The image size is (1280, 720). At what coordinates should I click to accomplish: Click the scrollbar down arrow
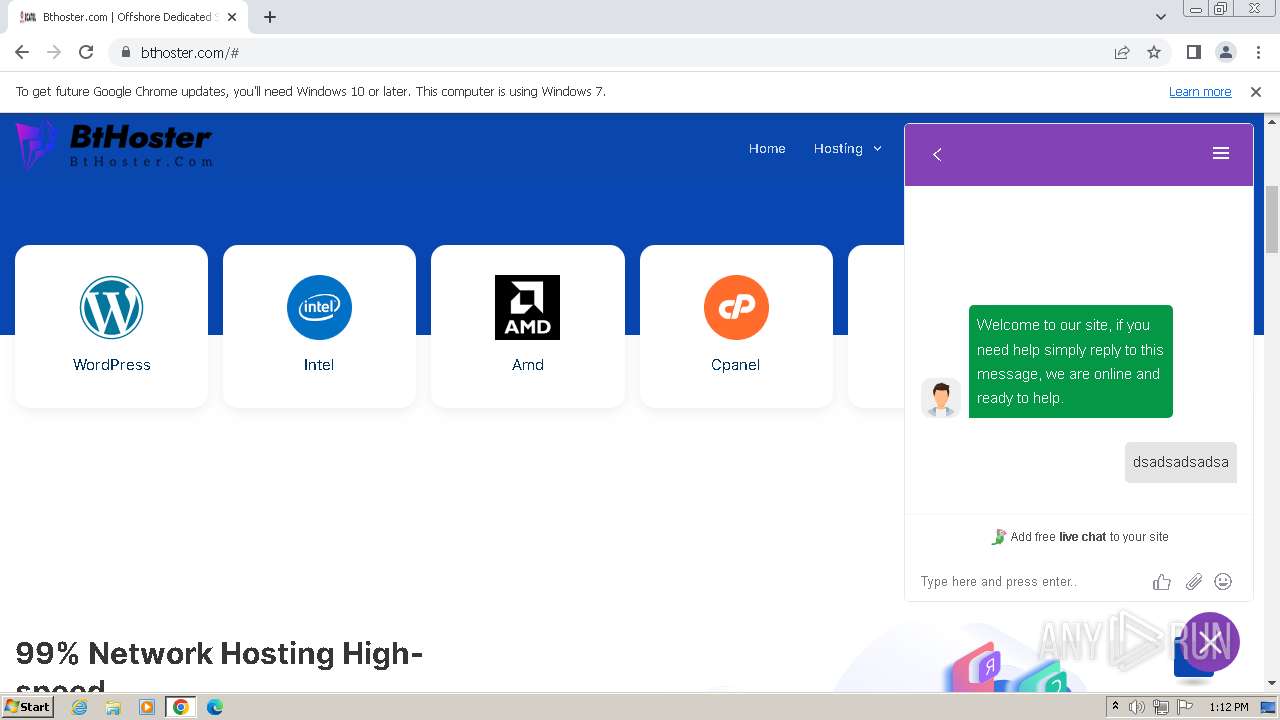coord(1272,683)
